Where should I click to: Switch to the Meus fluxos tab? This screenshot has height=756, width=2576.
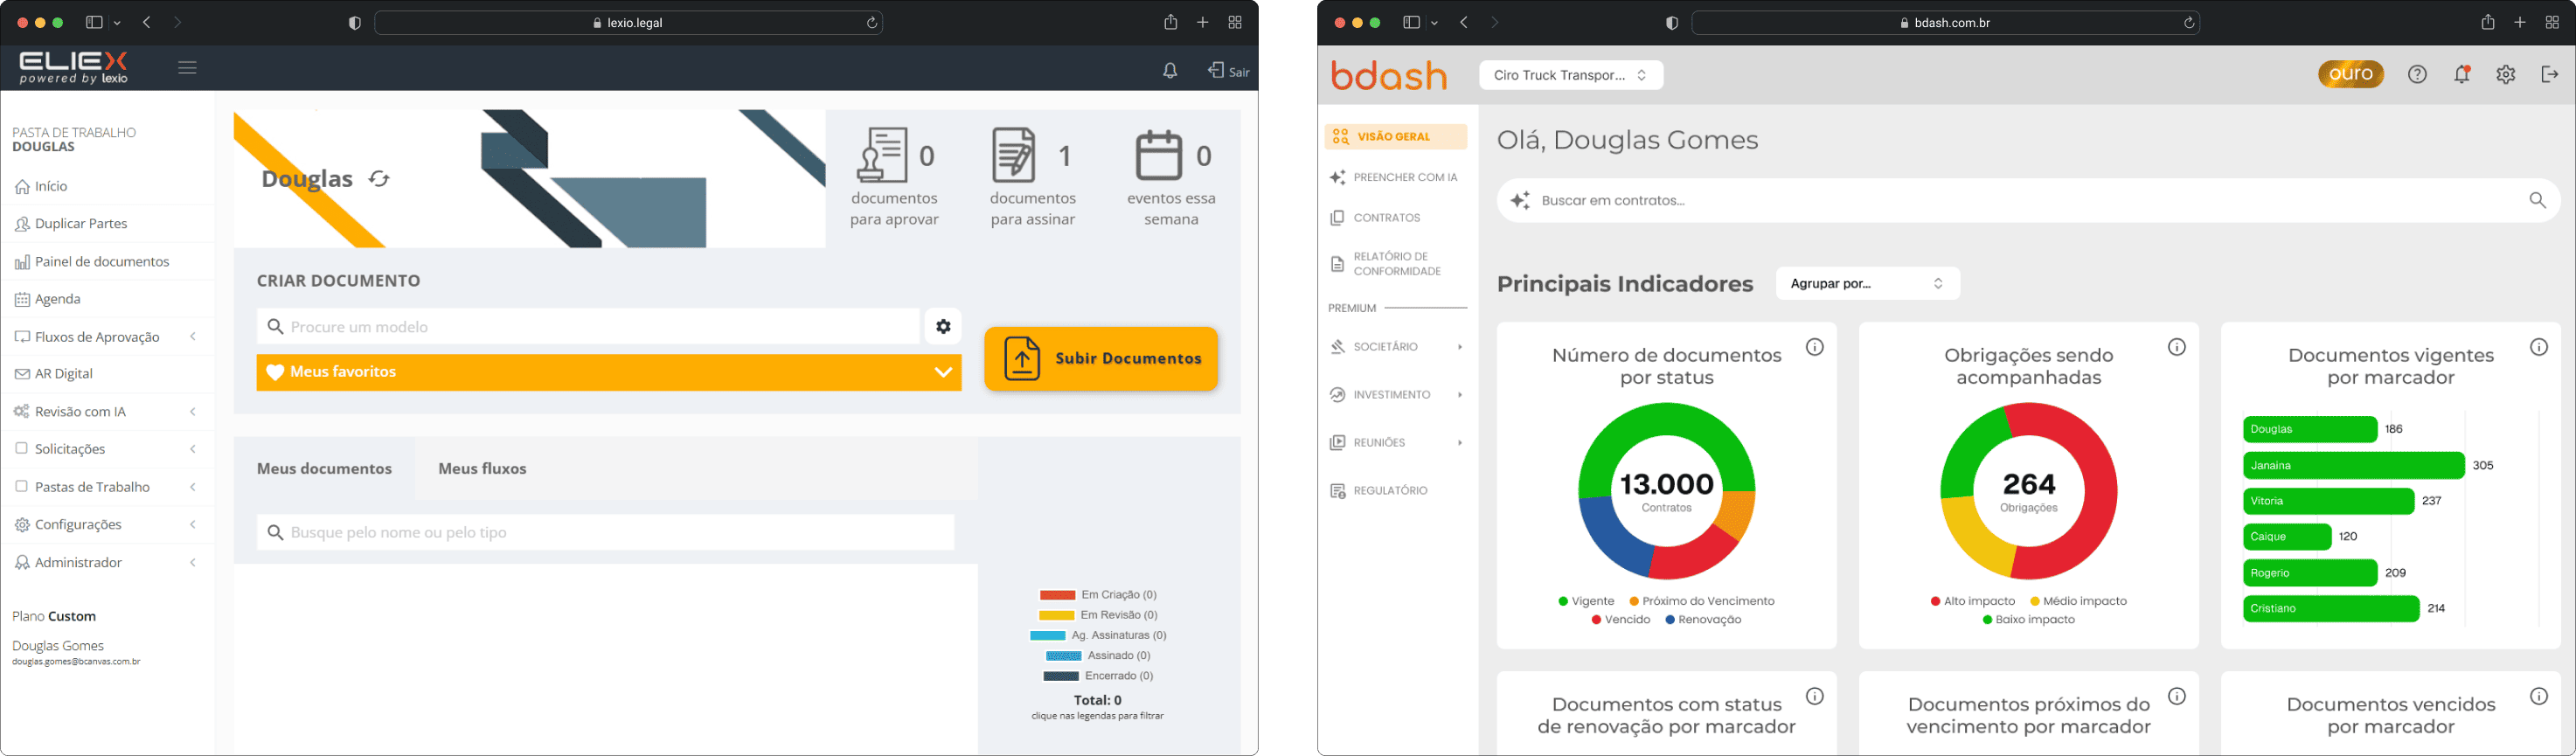coord(482,469)
